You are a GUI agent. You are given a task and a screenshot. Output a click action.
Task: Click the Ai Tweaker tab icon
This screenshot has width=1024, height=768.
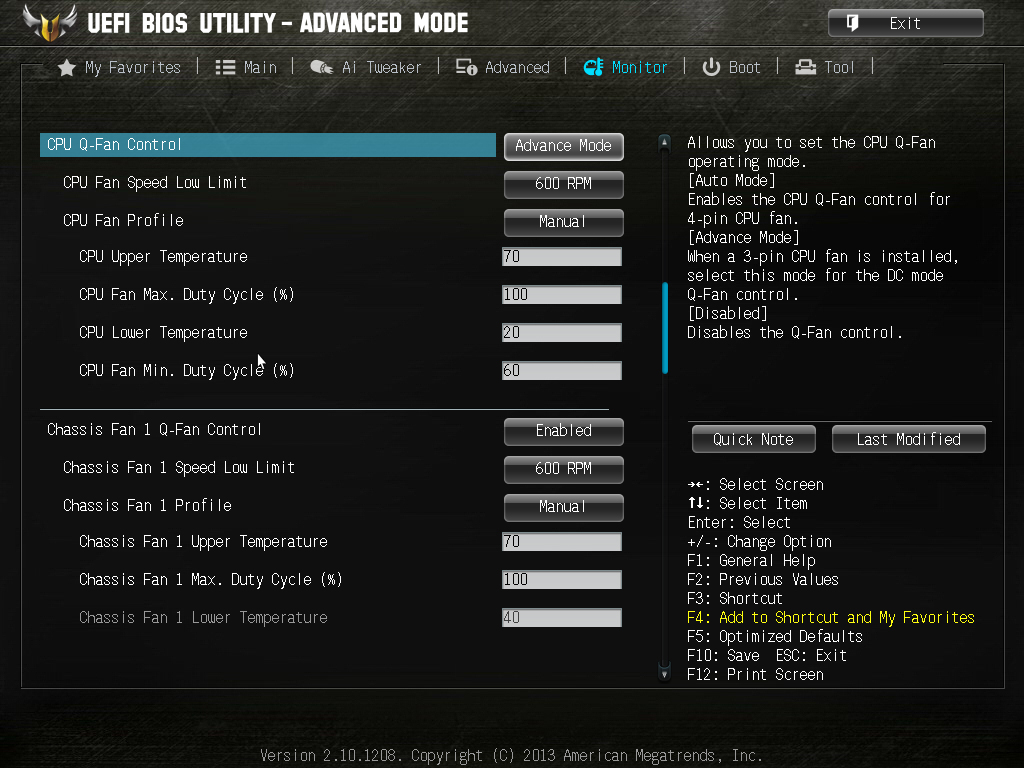(321, 67)
